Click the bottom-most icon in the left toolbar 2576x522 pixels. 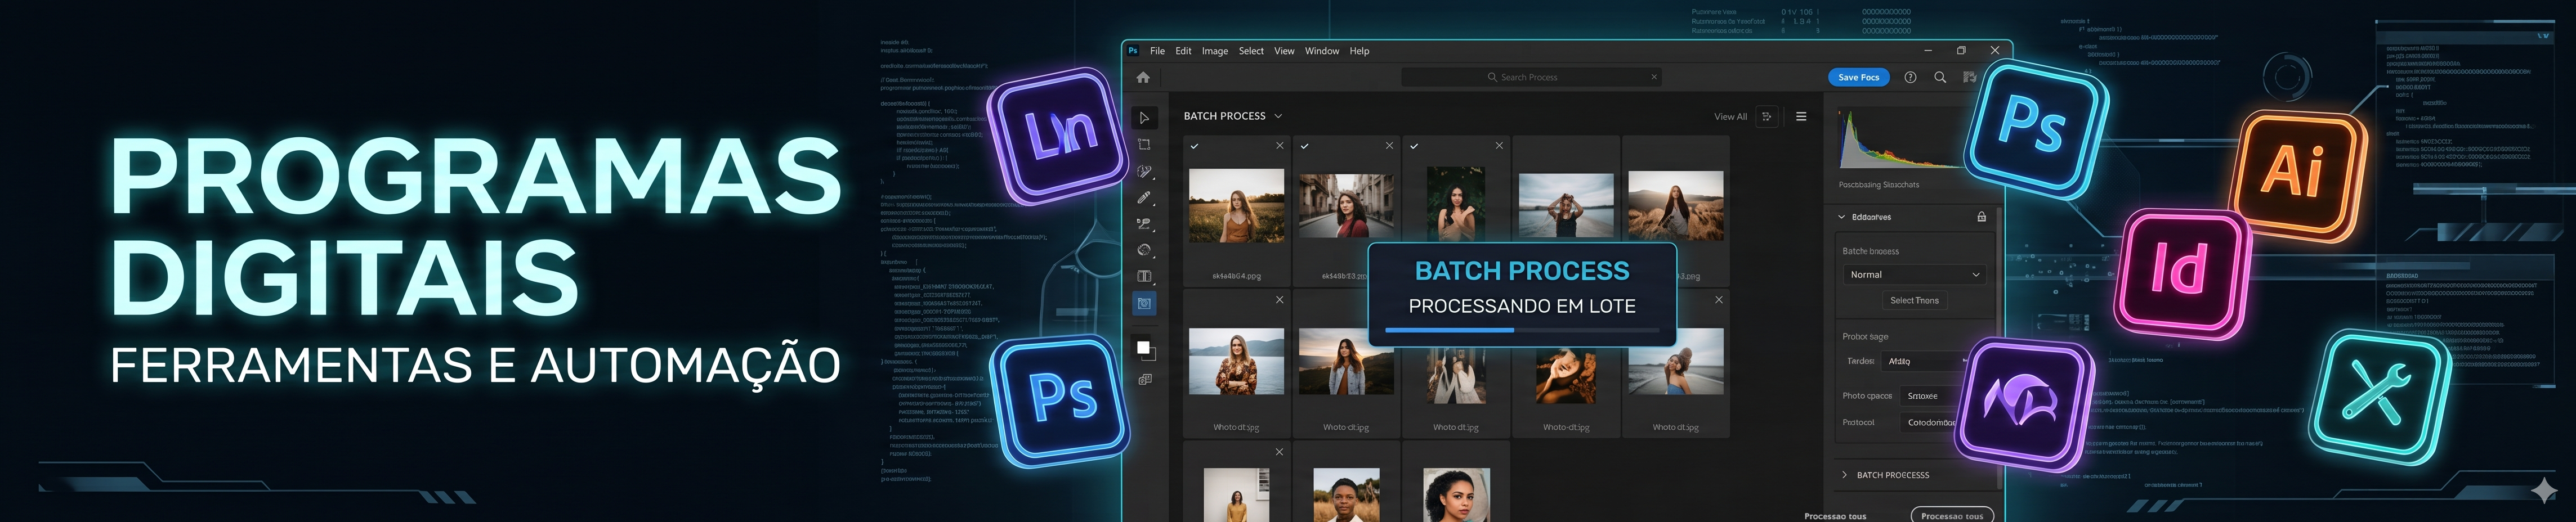[1145, 380]
